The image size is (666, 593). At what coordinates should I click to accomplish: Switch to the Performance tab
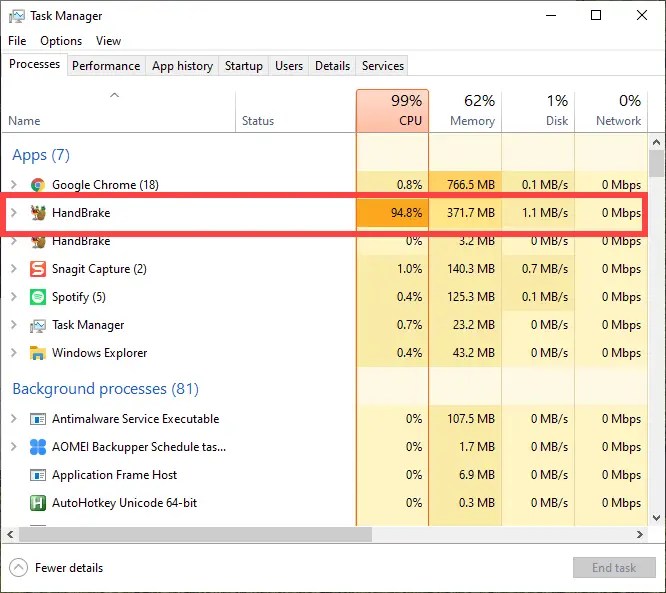(106, 66)
